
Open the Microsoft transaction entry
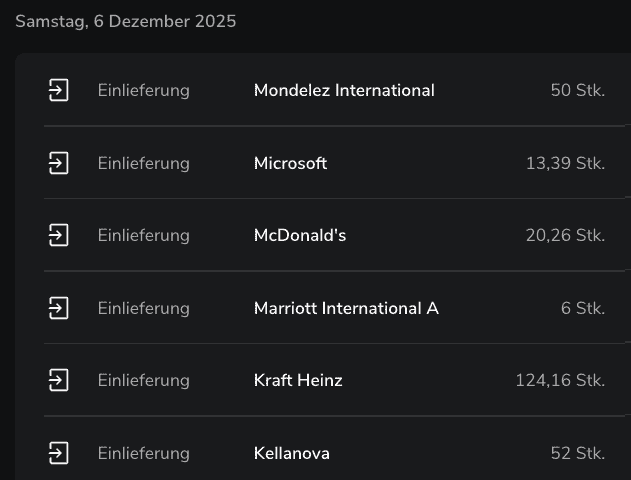pyautogui.click(x=290, y=163)
